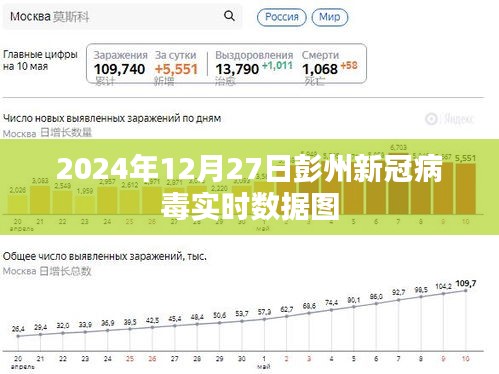Click the line chart point 42,5
This screenshot has height=374, width=499.
click(x=152, y=327)
